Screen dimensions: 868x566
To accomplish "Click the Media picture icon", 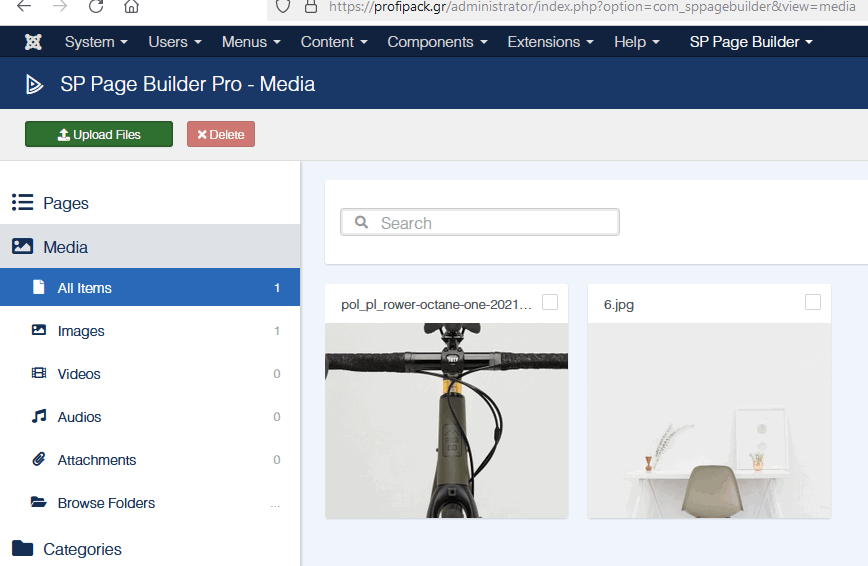I will click(x=23, y=246).
